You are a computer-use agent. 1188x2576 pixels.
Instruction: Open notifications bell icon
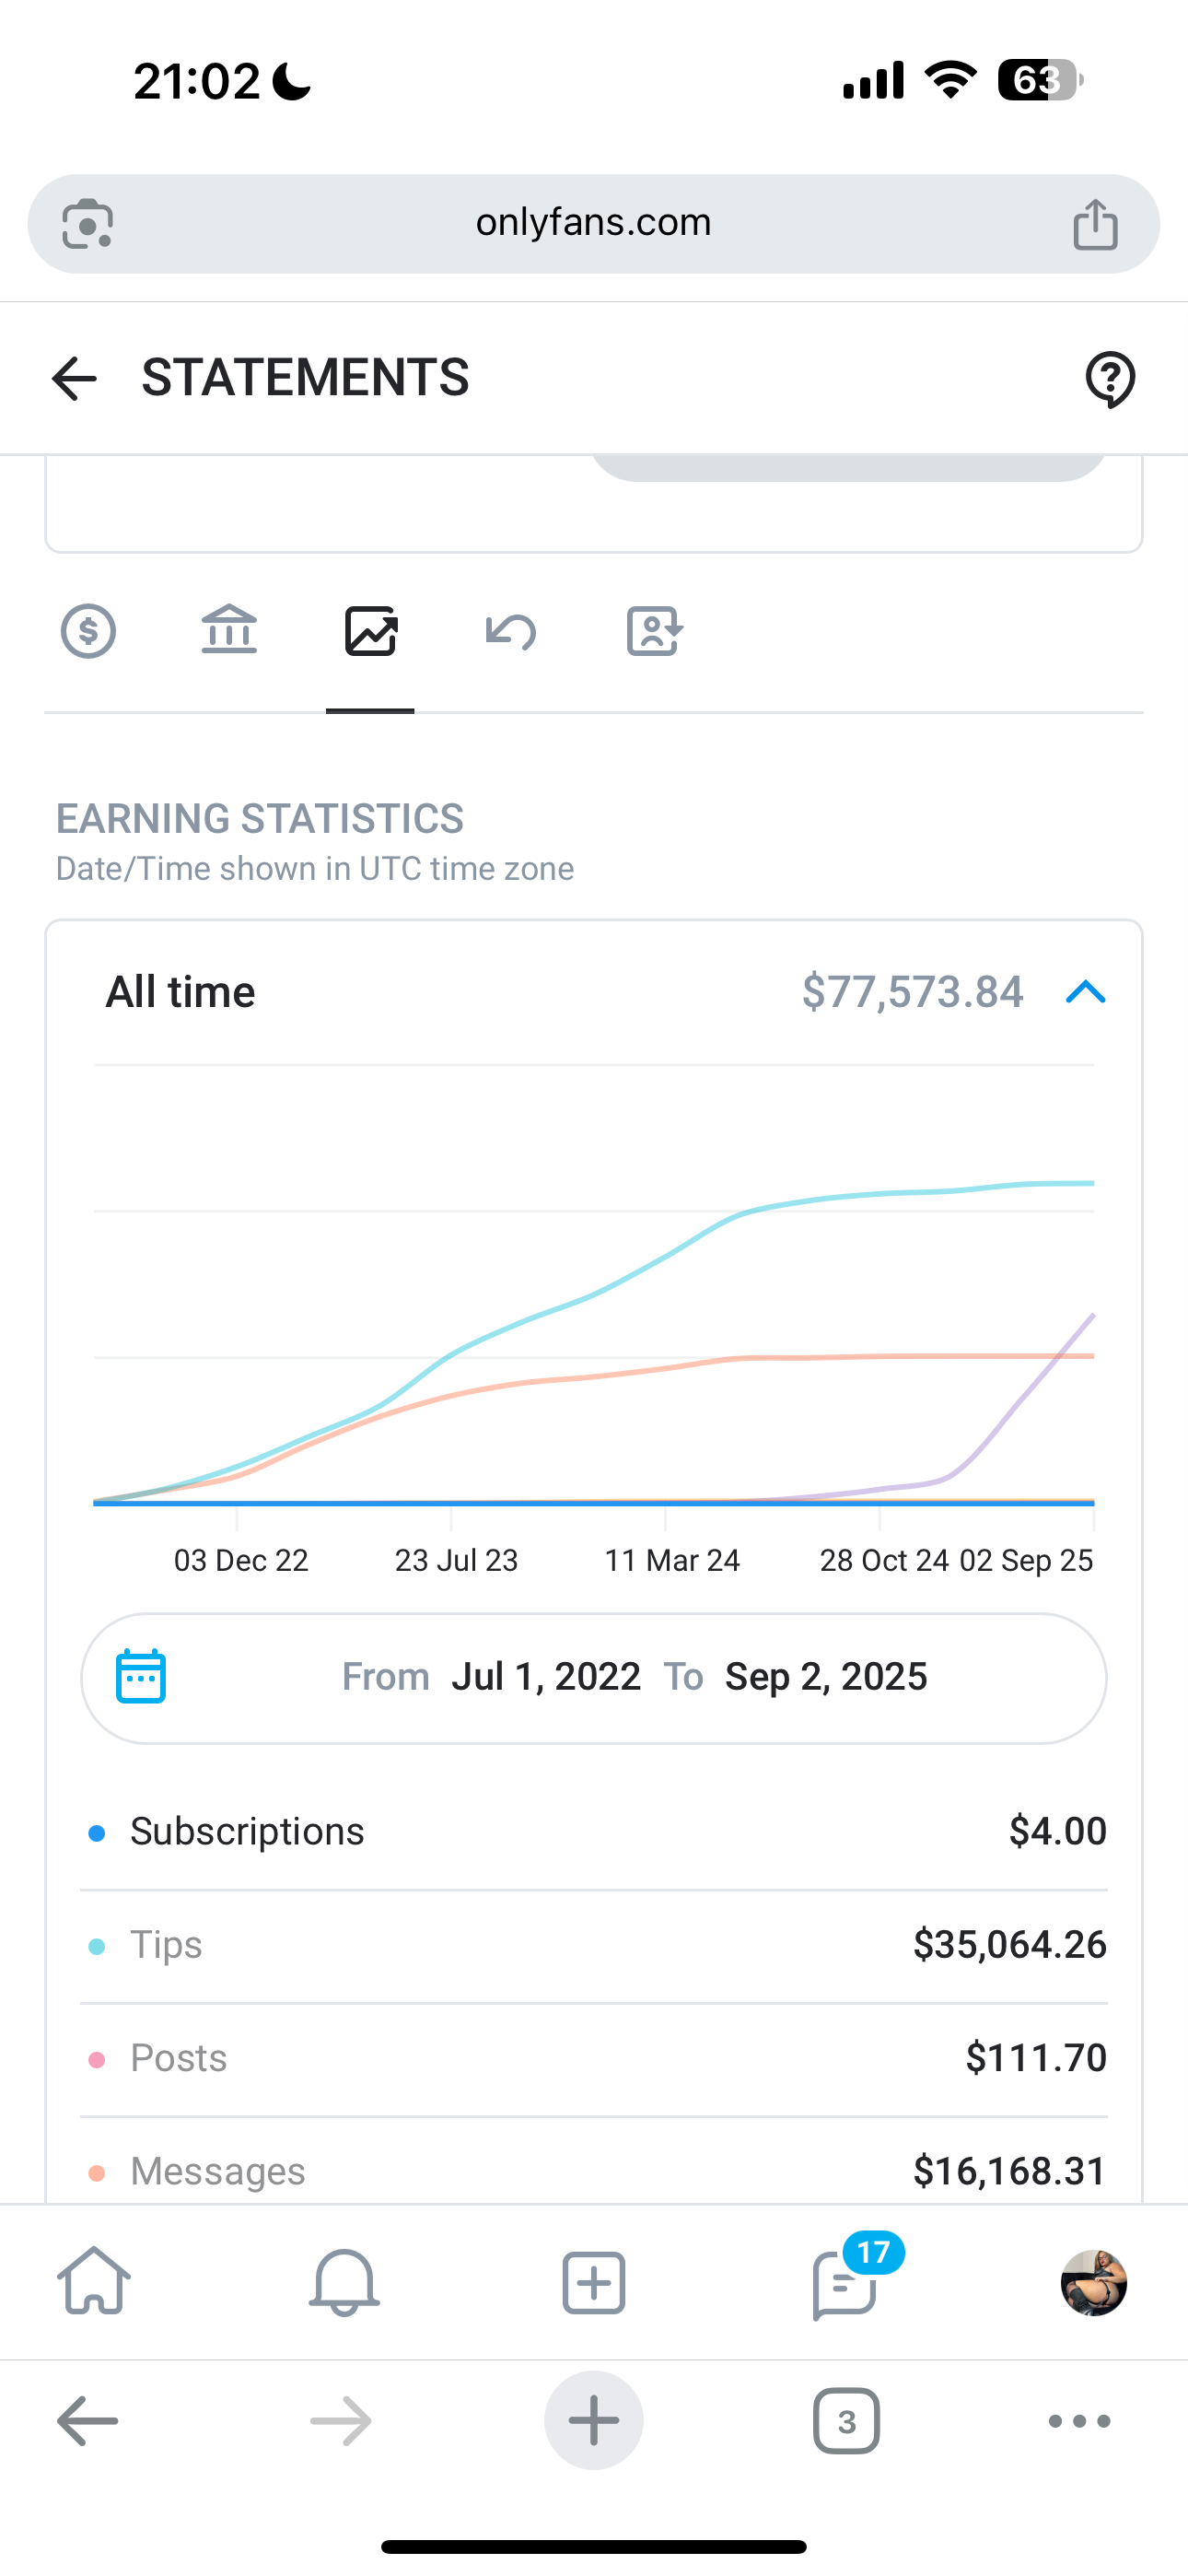point(344,2283)
